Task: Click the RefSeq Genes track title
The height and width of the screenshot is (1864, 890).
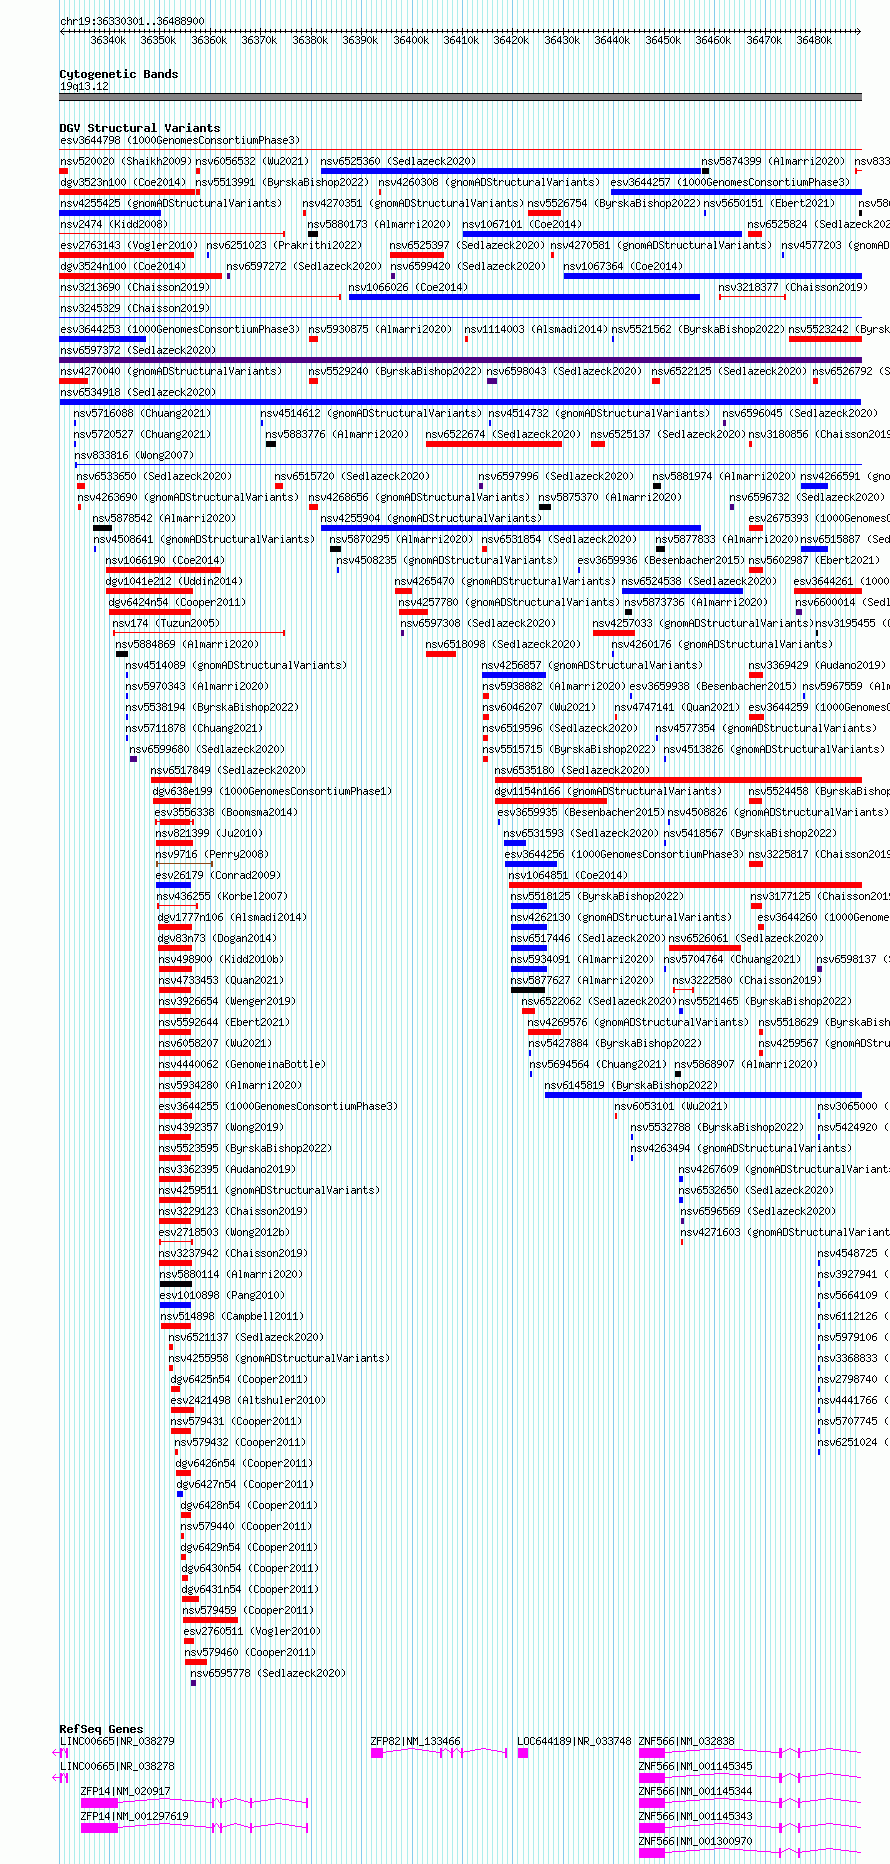Action: [x=101, y=1729]
